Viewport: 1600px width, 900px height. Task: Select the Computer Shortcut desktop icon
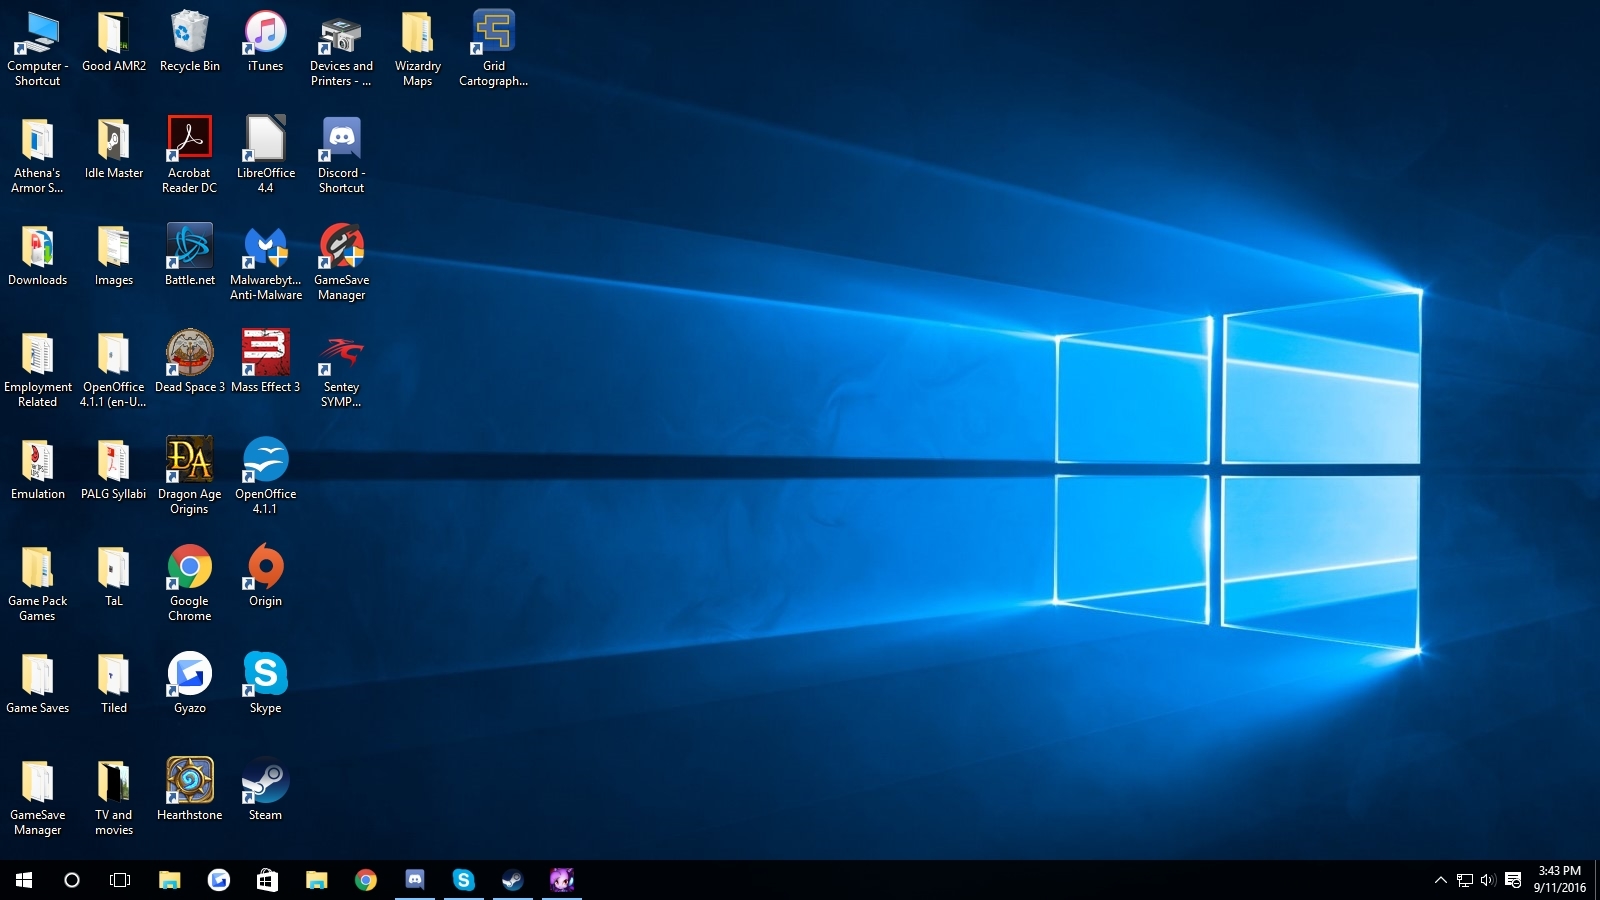coord(38,48)
